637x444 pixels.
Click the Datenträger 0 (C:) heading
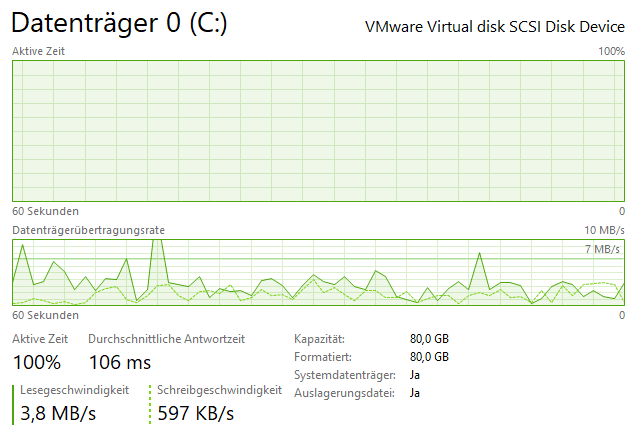point(119,23)
